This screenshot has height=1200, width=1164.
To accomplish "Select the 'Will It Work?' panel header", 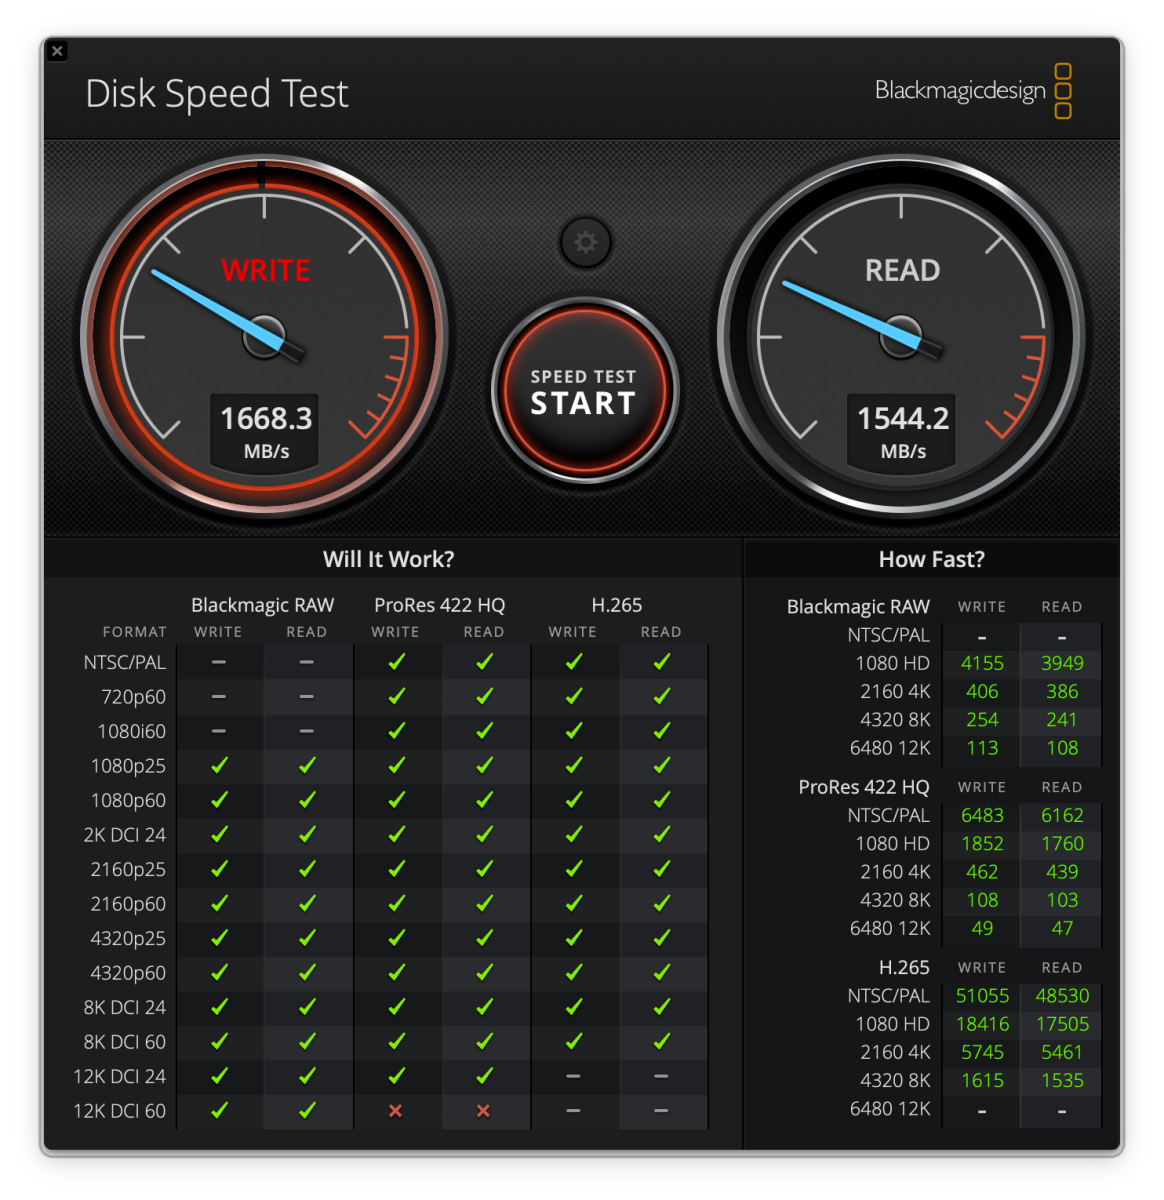I will pos(388,560).
